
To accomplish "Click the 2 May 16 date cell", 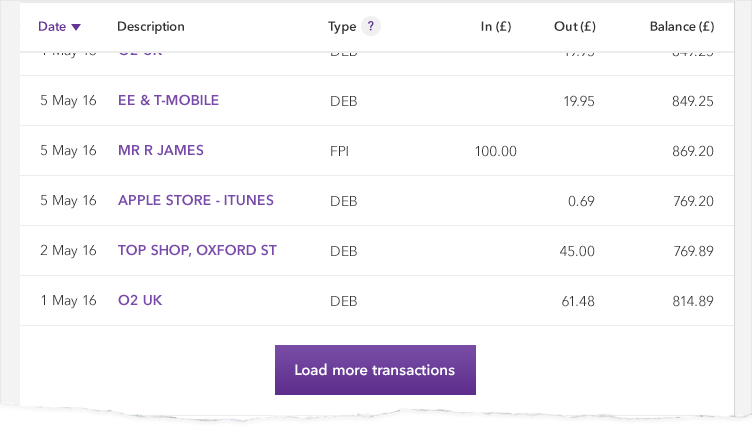I will (x=68, y=250).
